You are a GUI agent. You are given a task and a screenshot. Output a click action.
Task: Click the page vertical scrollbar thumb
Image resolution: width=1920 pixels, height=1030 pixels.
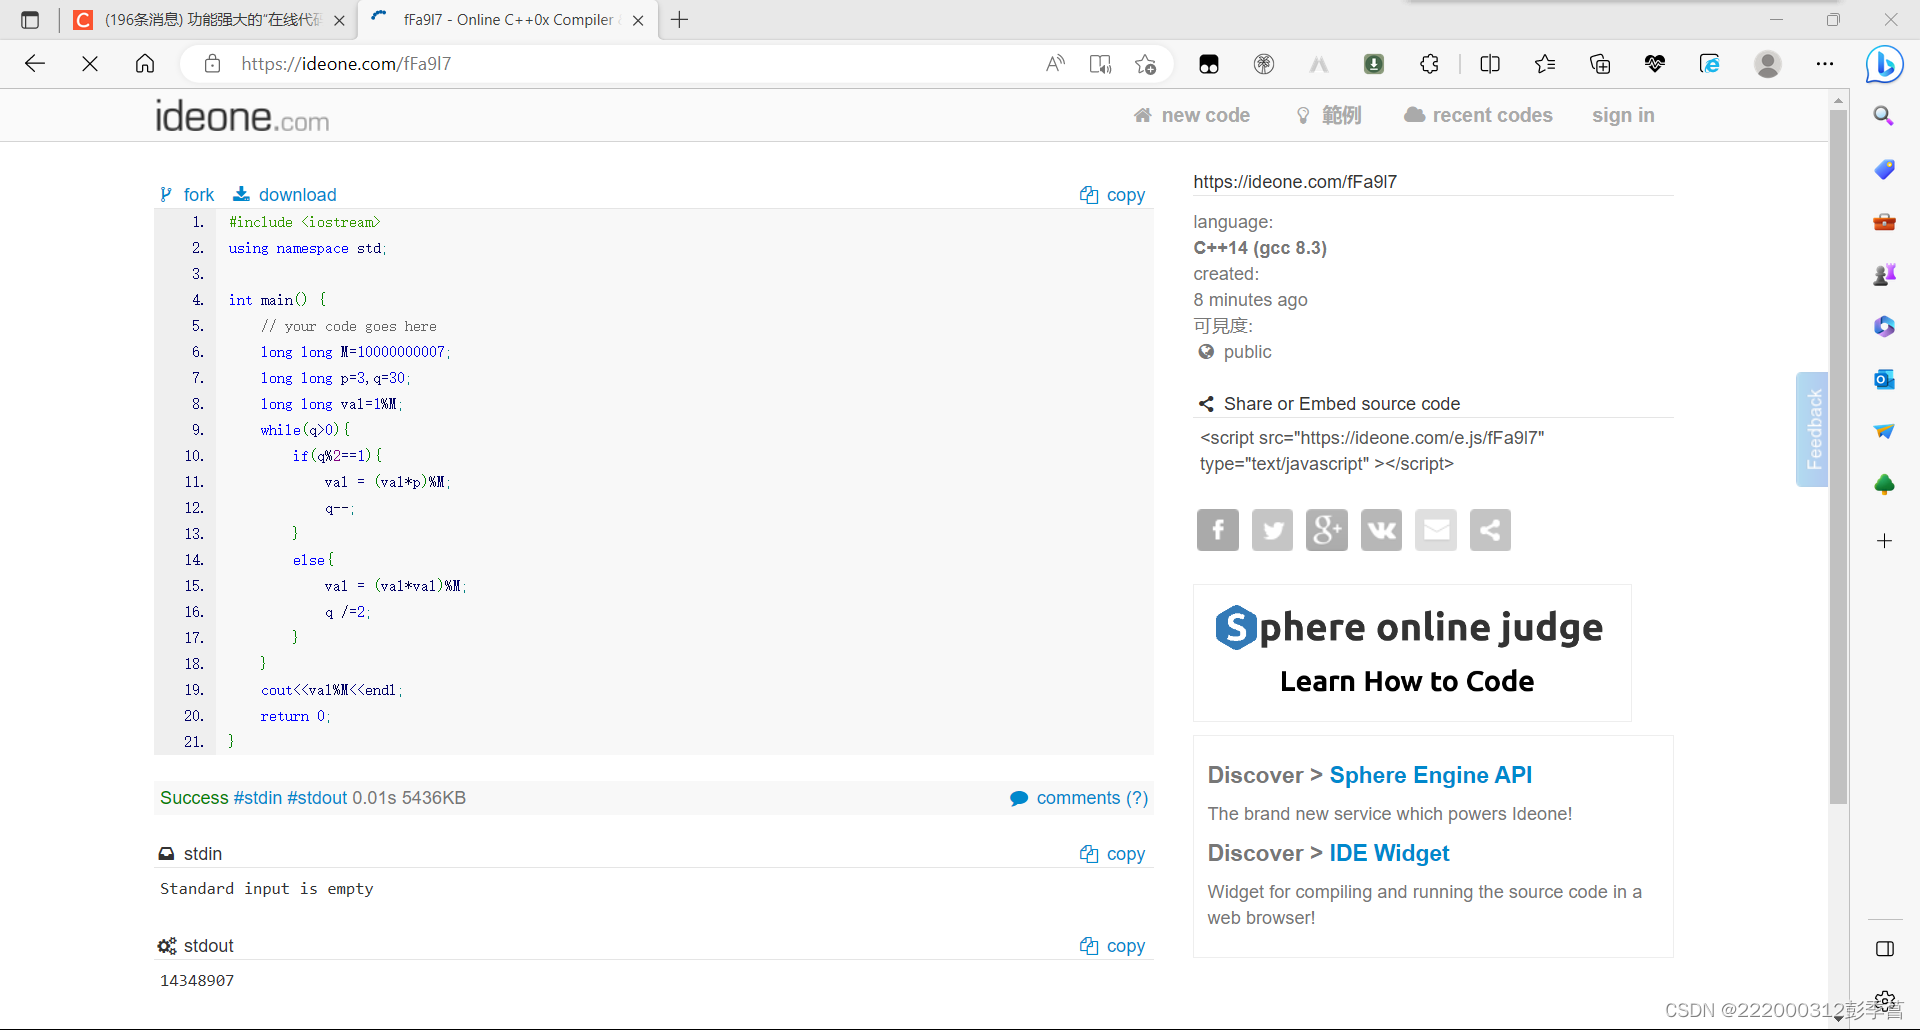[1838, 455]
